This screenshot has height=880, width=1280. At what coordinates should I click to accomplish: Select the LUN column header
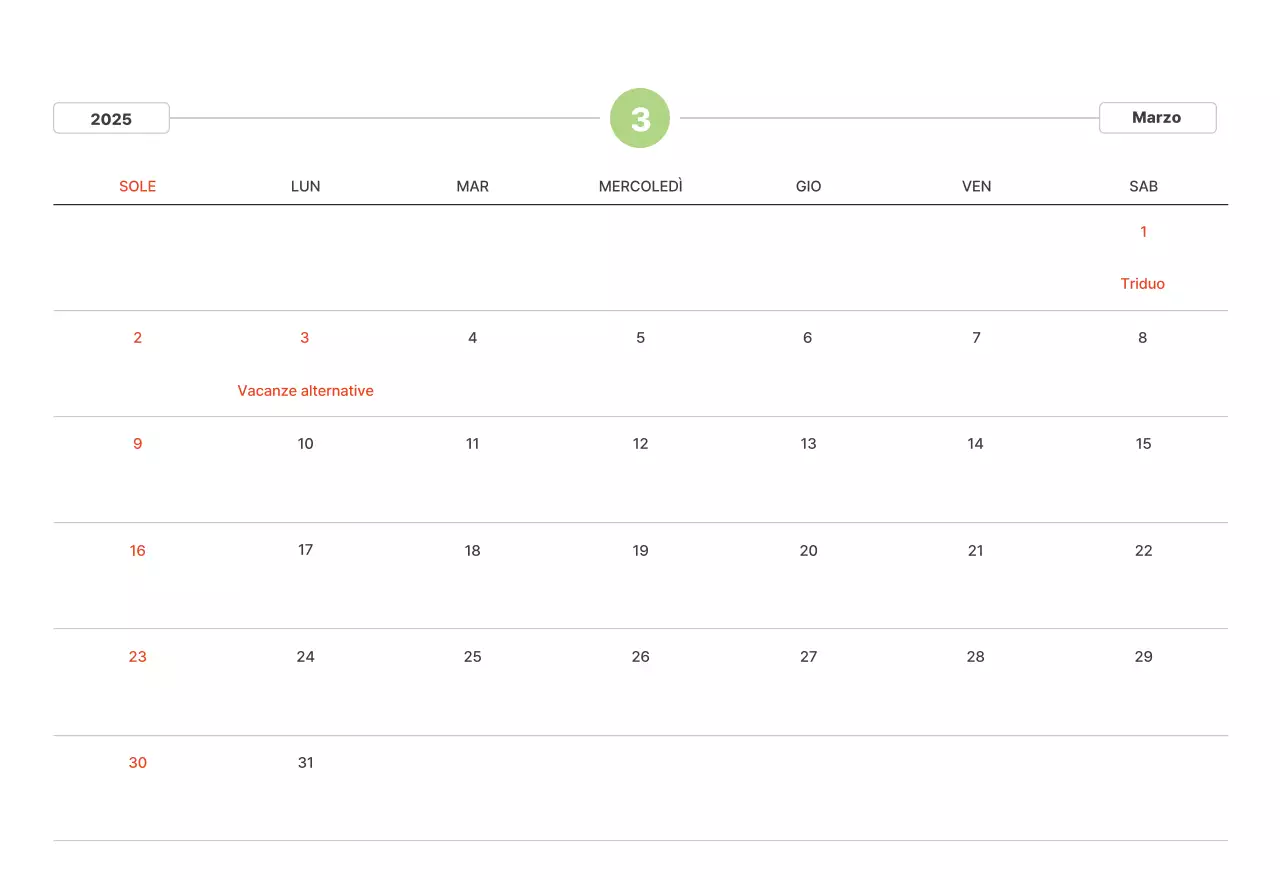(x=305, y=186)
